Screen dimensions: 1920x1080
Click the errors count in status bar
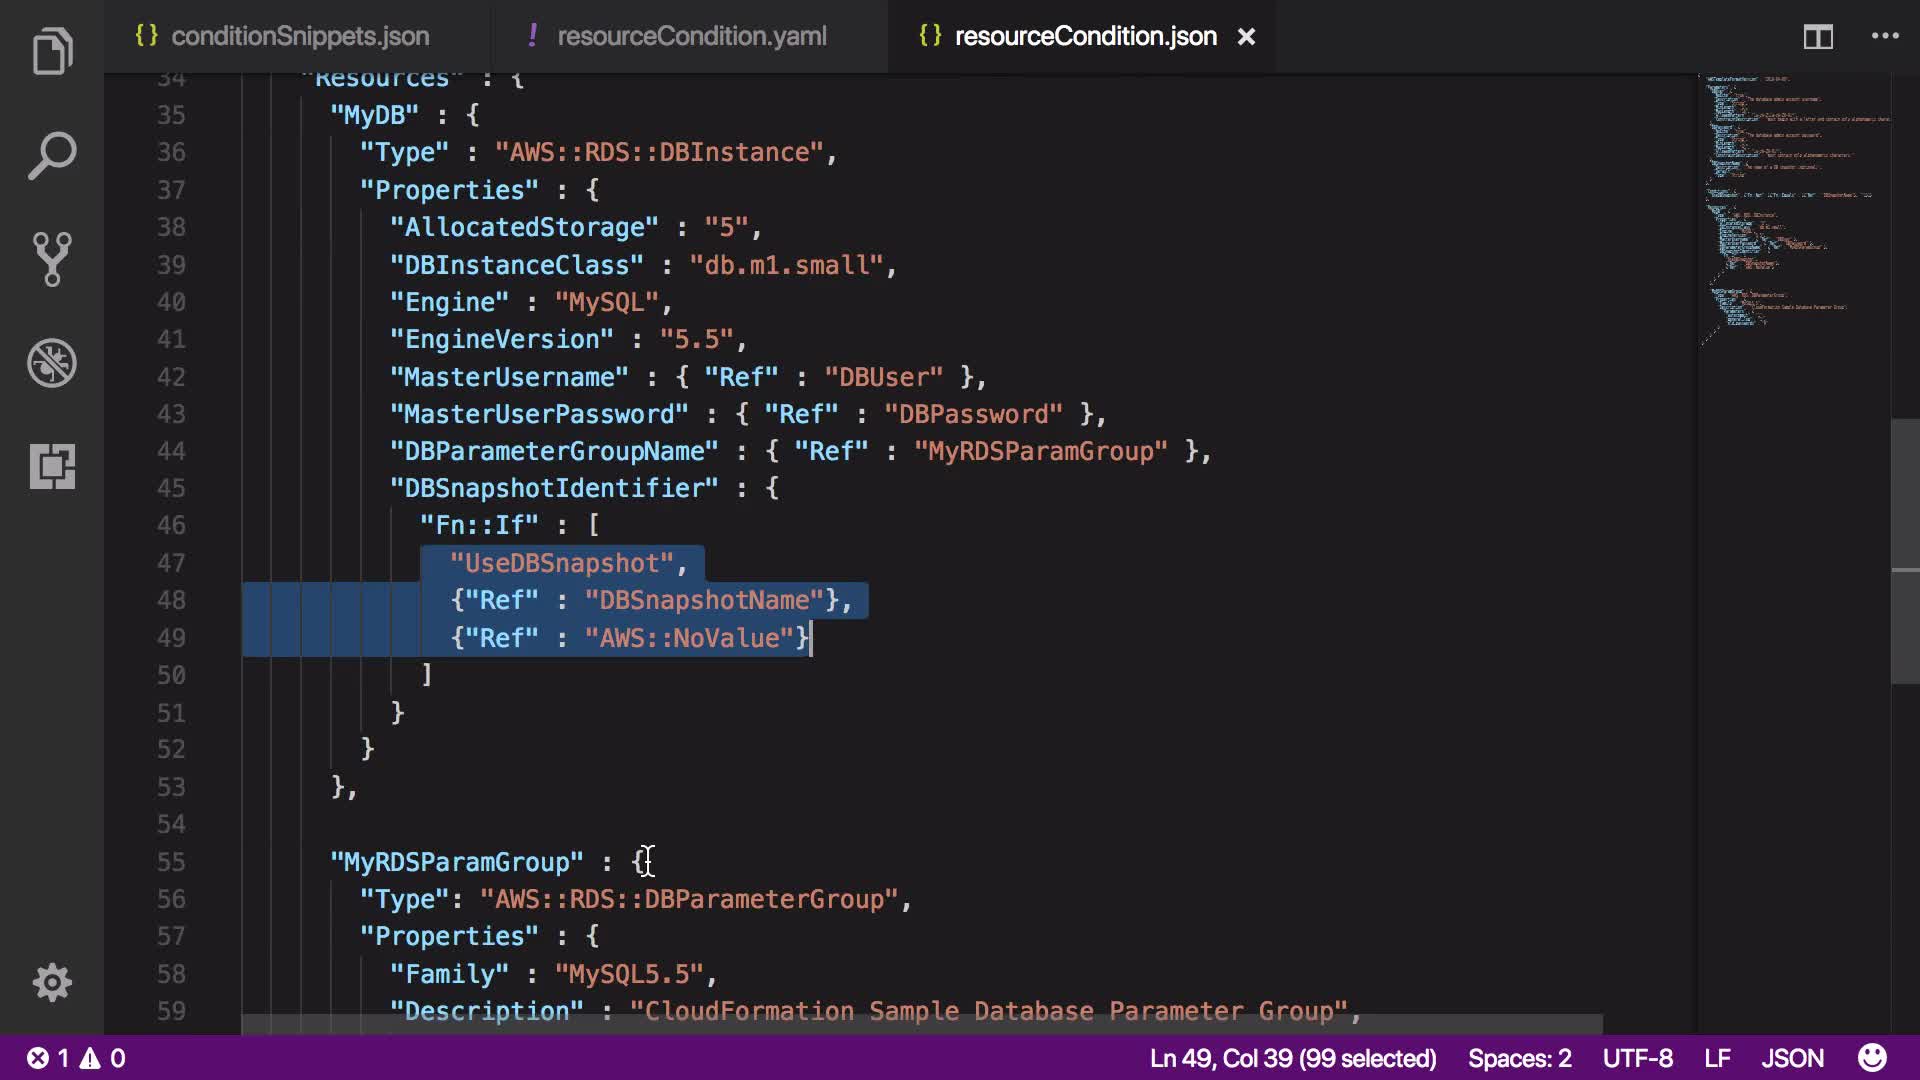(x=49, y=1058)
